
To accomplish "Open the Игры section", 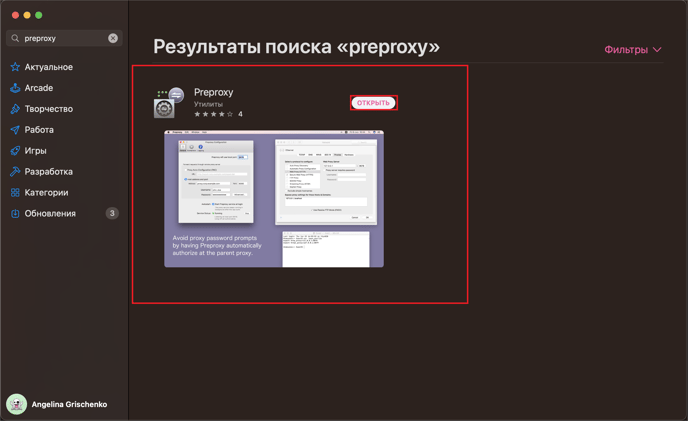I will click(x=36, y=151).
